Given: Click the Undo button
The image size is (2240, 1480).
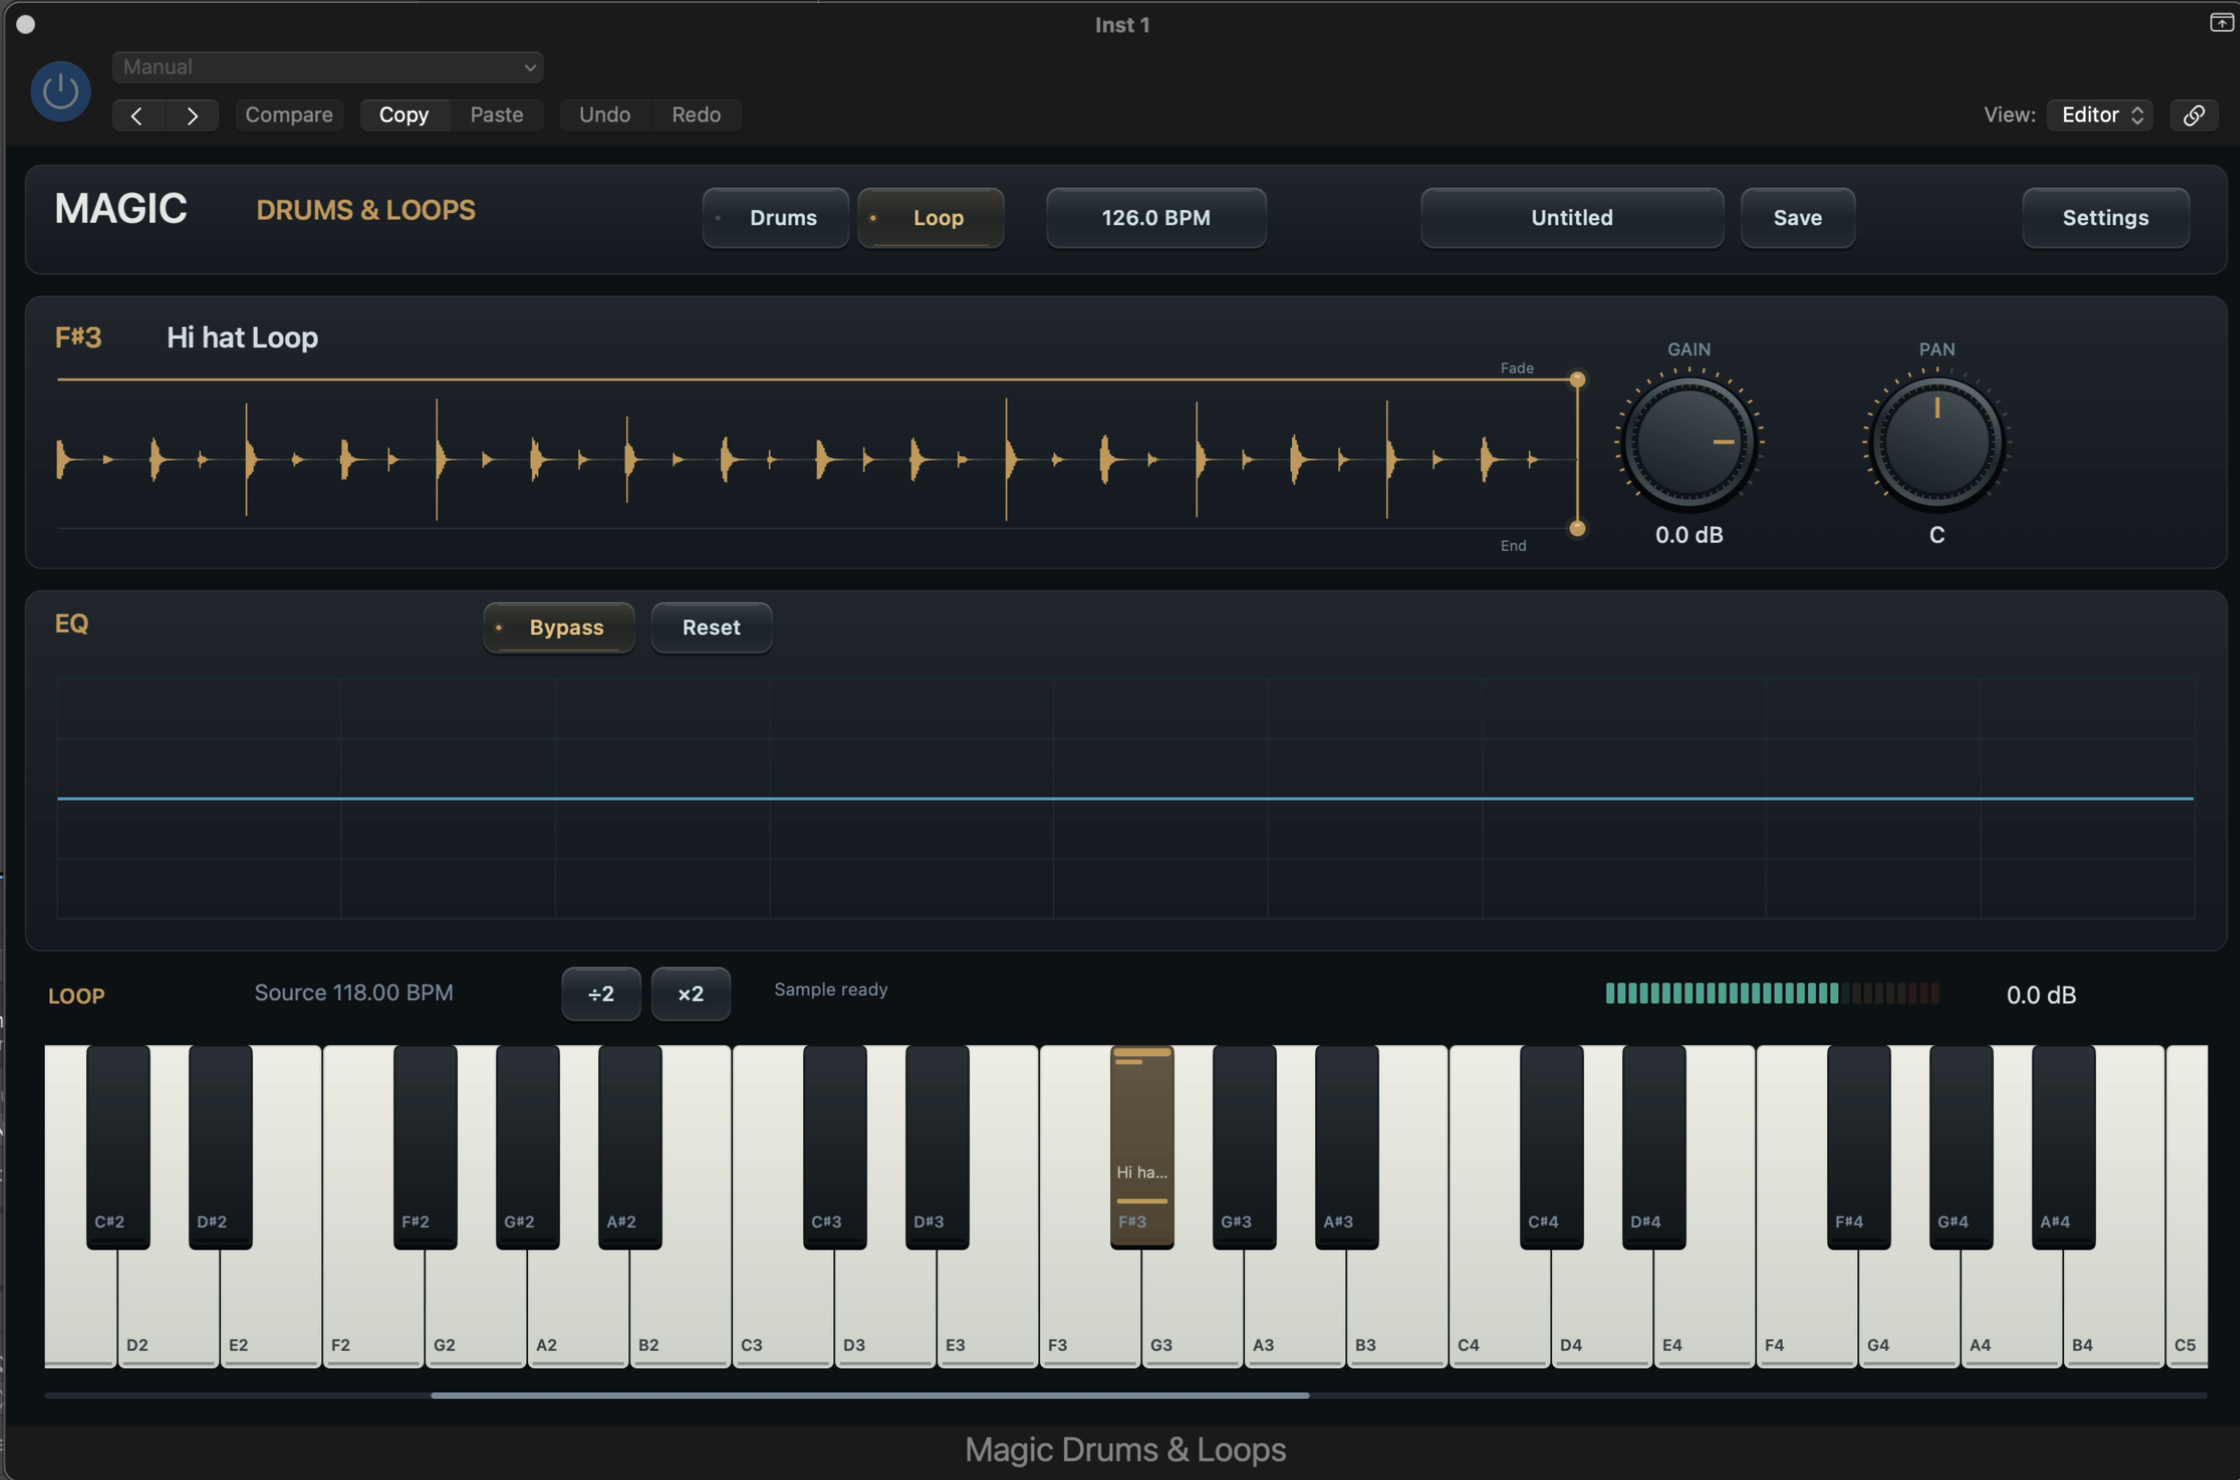Looking at the screenshot, I should click(605, 115).
